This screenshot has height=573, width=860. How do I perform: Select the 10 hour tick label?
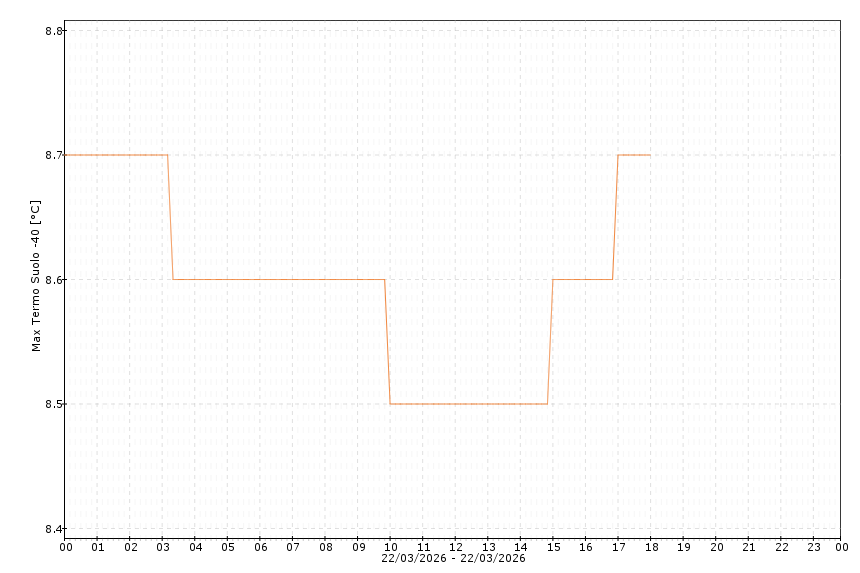(391, 547)
